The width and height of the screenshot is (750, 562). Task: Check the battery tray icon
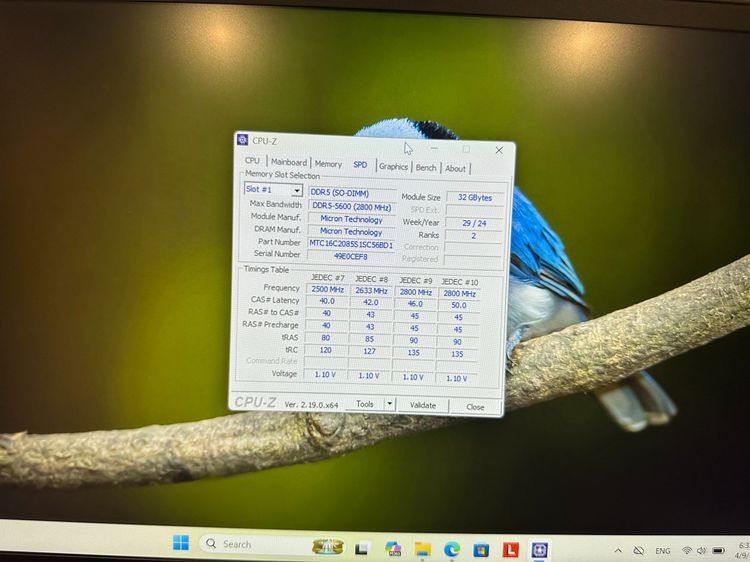(718, 551)
